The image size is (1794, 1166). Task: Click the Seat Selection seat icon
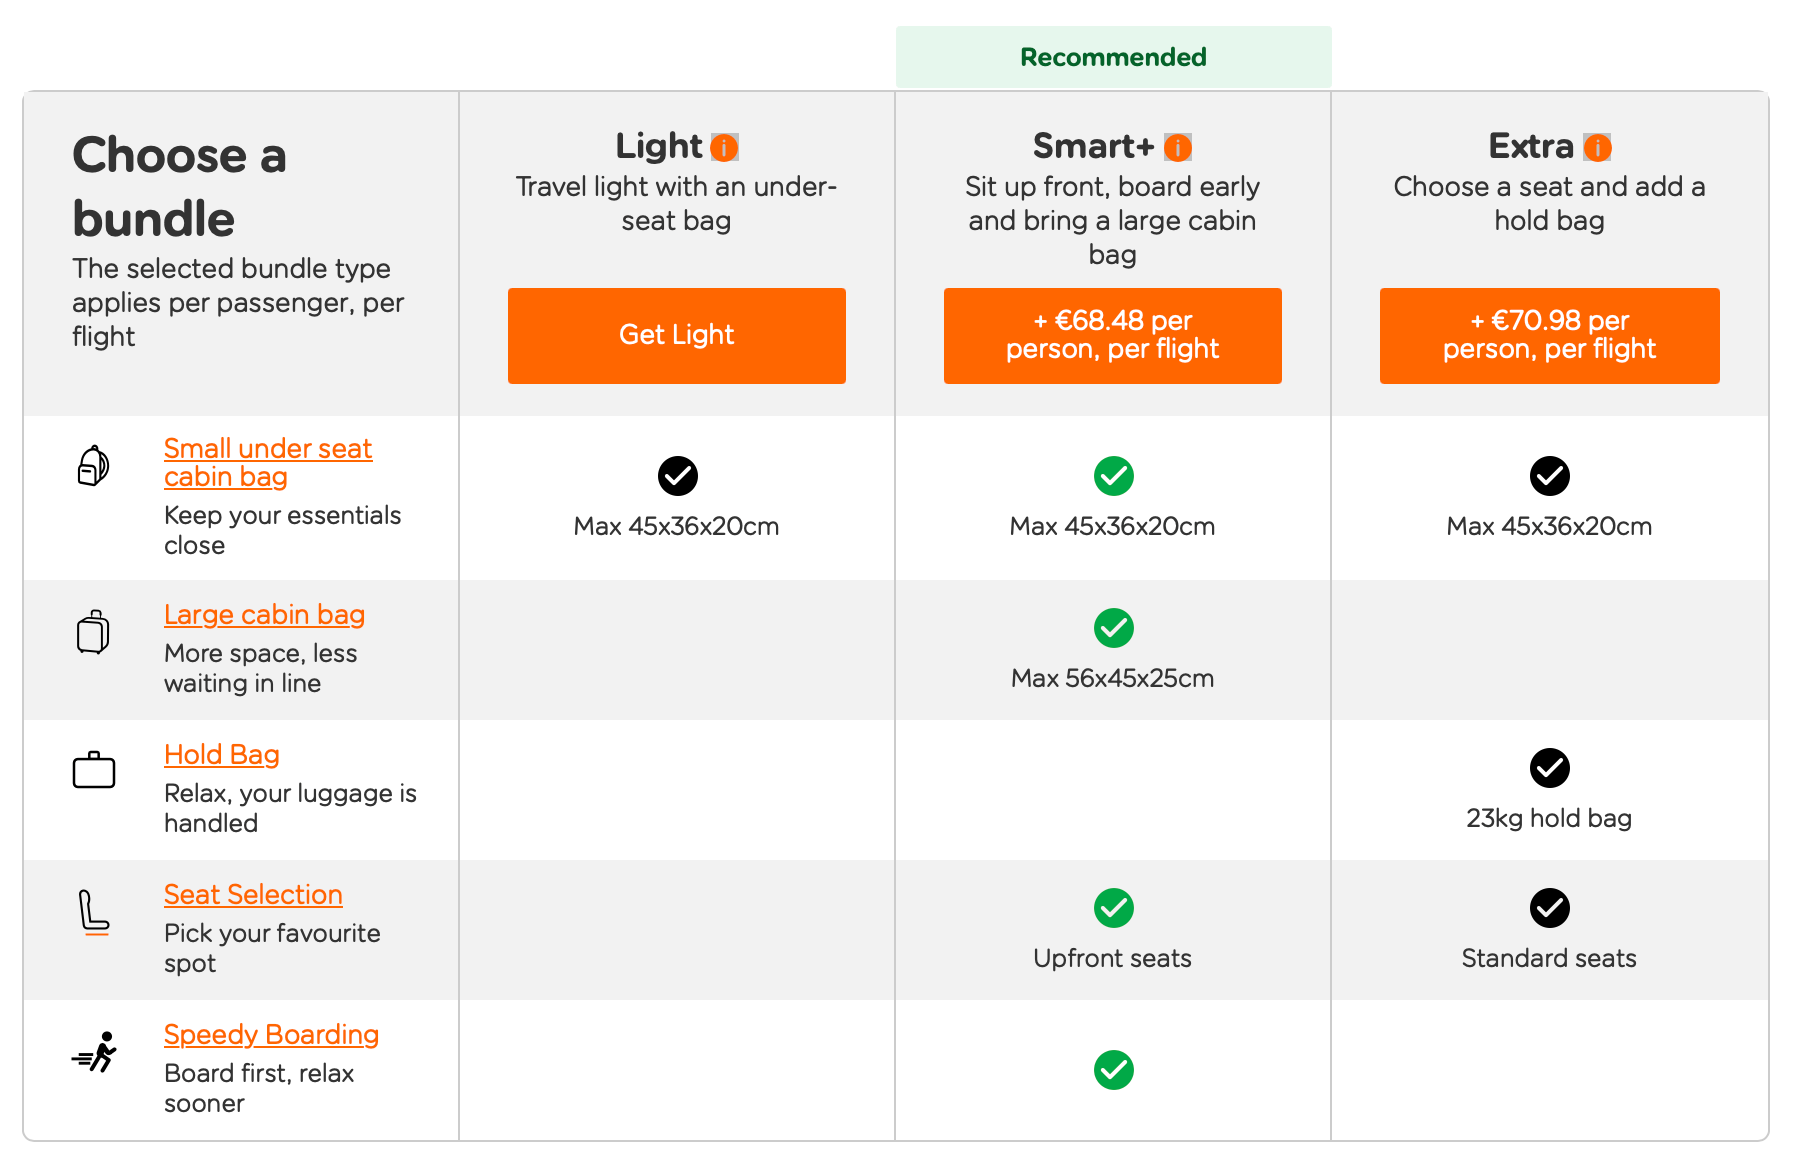point(93,911)
